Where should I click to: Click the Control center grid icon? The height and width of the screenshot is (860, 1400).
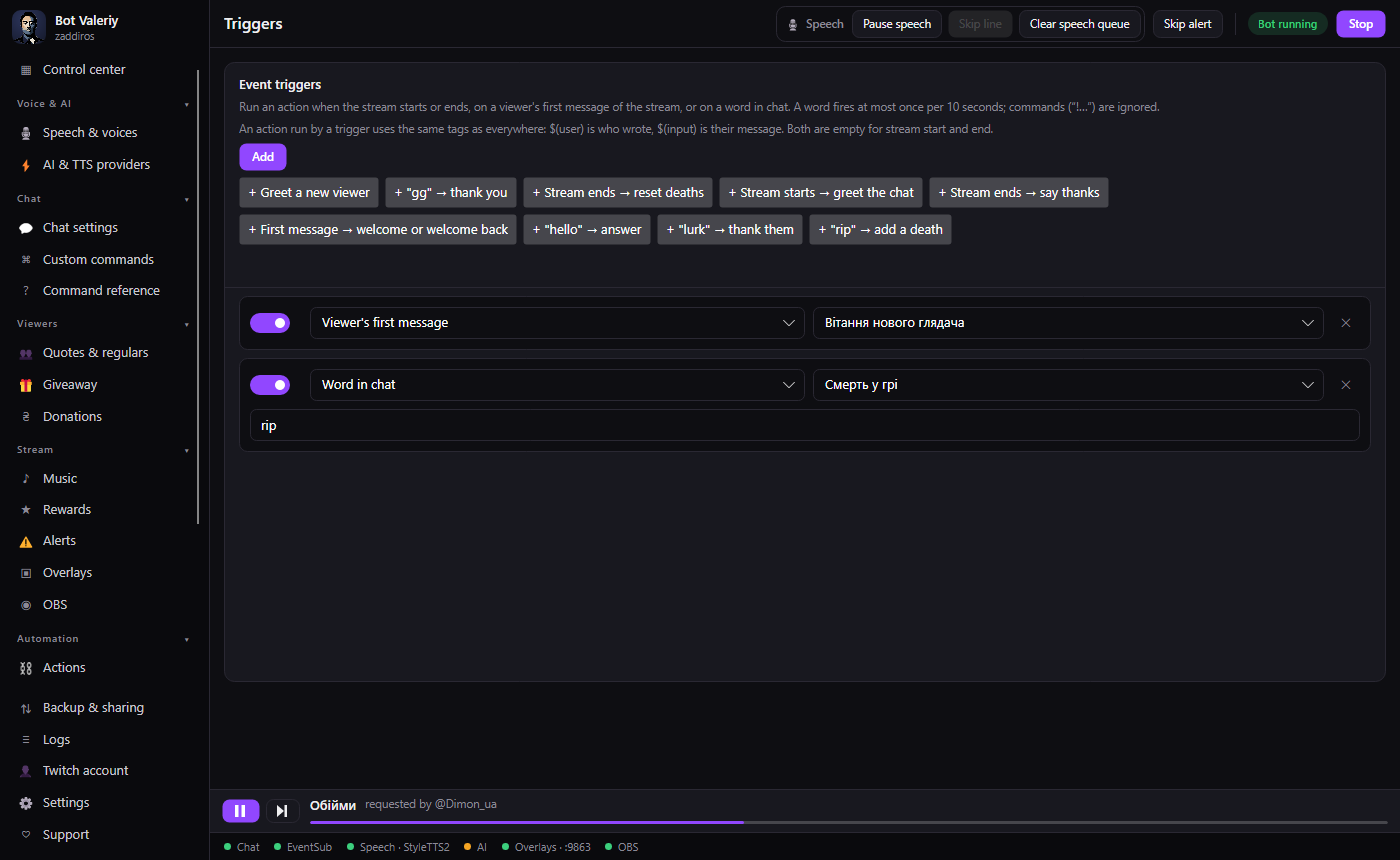pos(26,70)
